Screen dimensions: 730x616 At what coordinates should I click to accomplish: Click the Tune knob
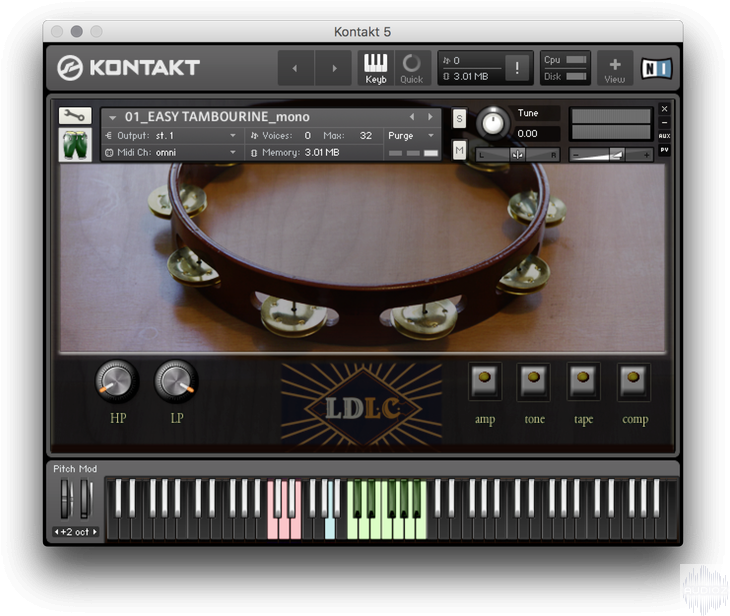pos(493,124)
